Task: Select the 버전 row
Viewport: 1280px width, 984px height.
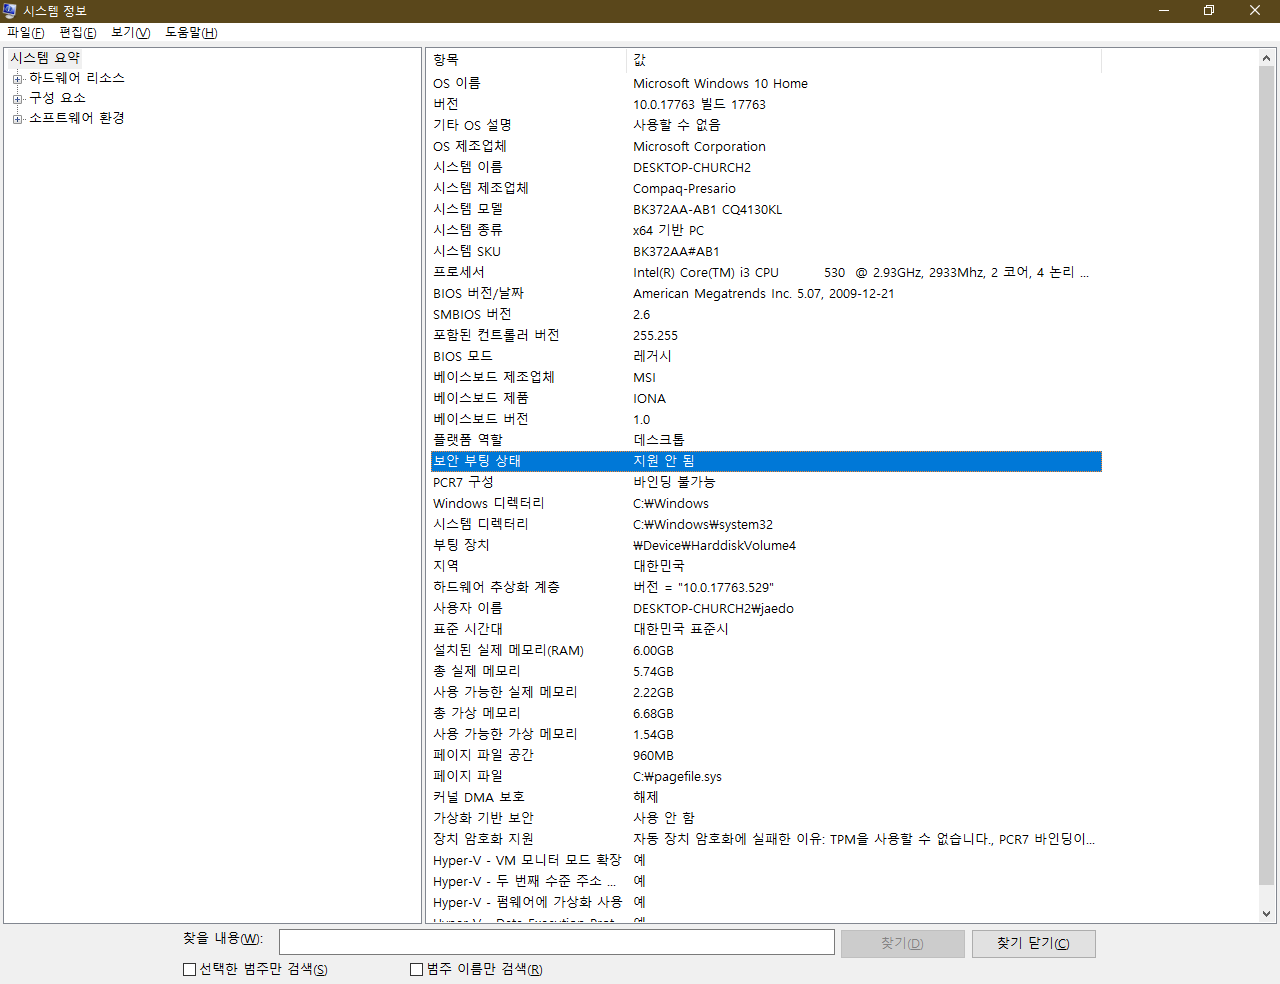Action: [x=766, y=104]
